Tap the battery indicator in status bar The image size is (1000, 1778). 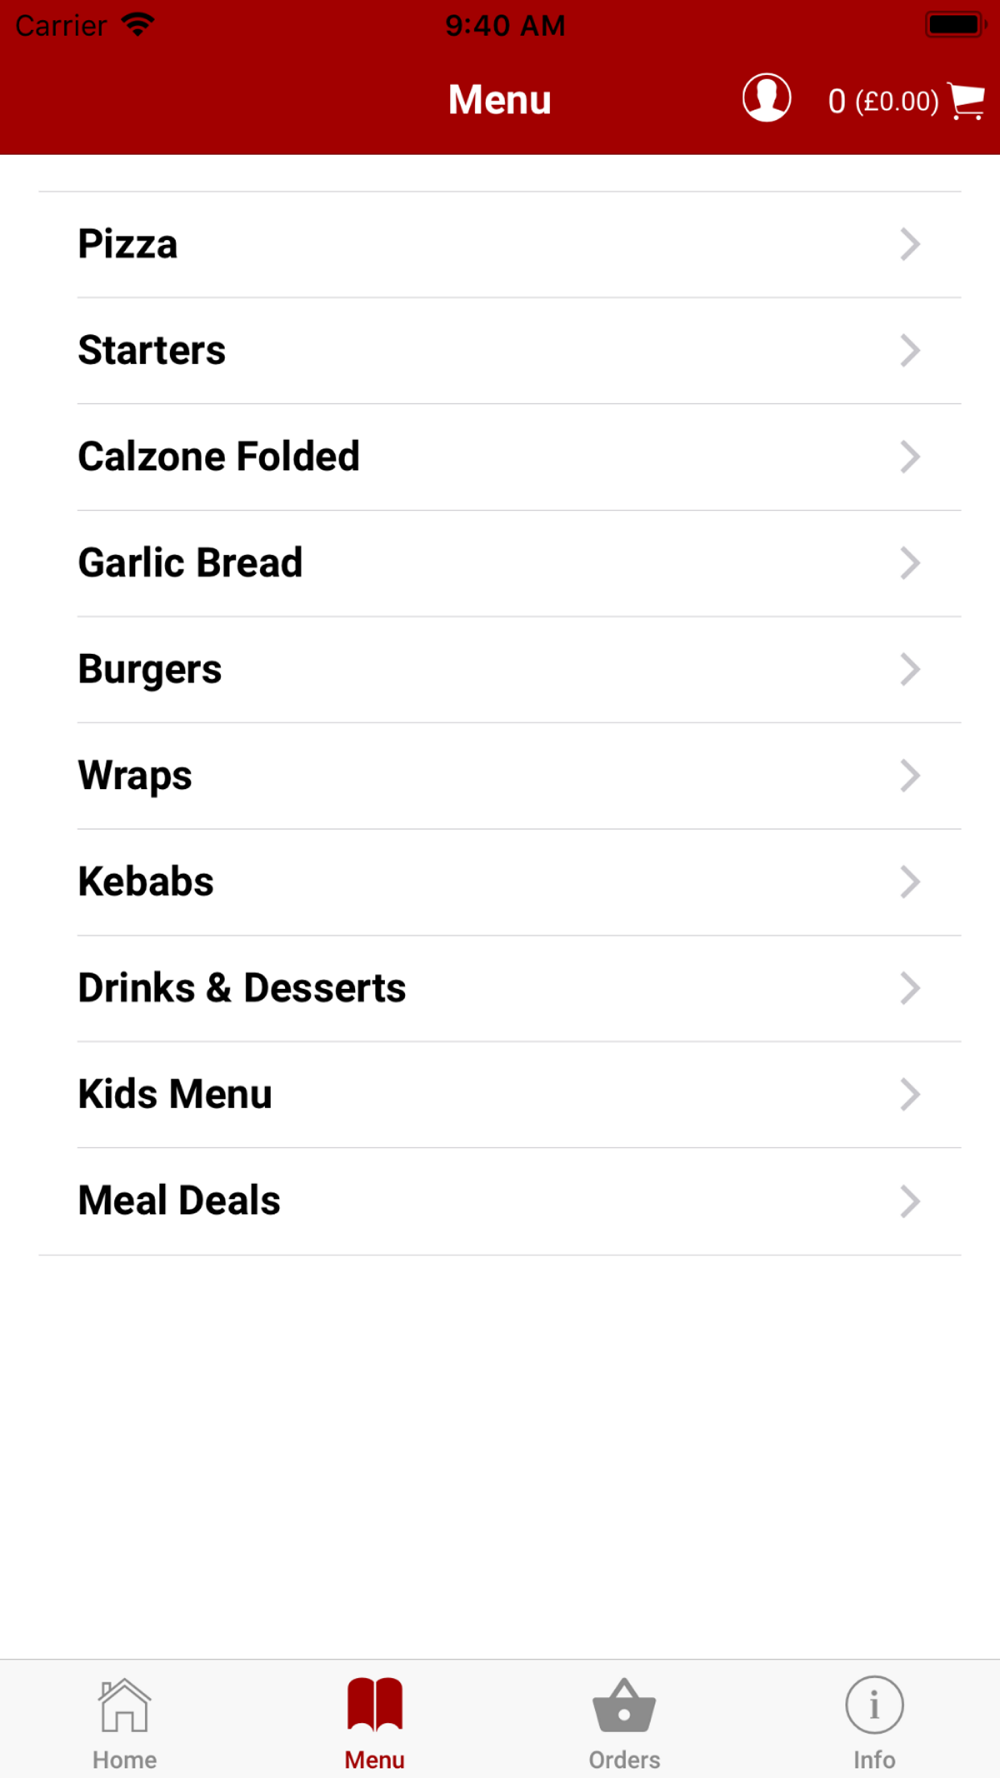(956, 24)
